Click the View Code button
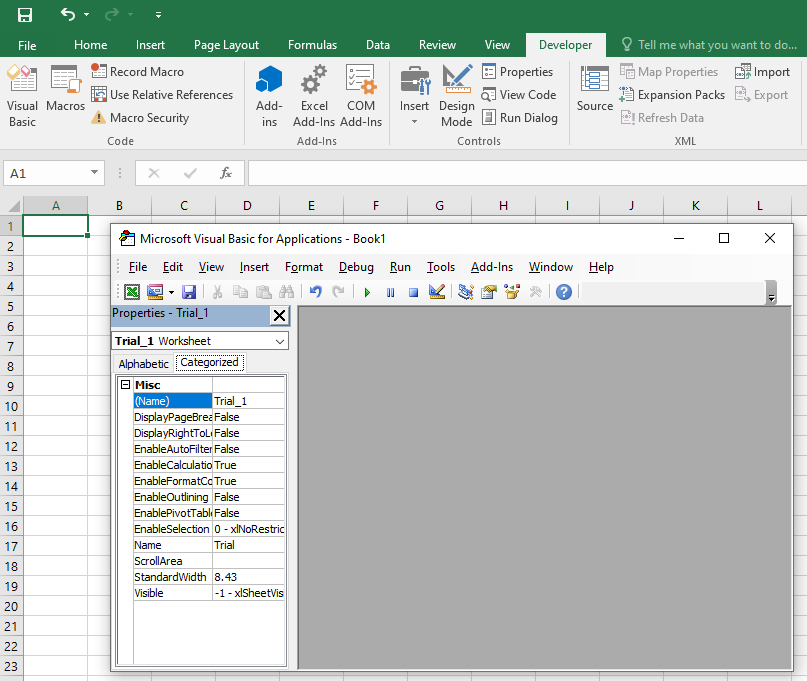The image size is (807, 681). click(x=527, y=95)
